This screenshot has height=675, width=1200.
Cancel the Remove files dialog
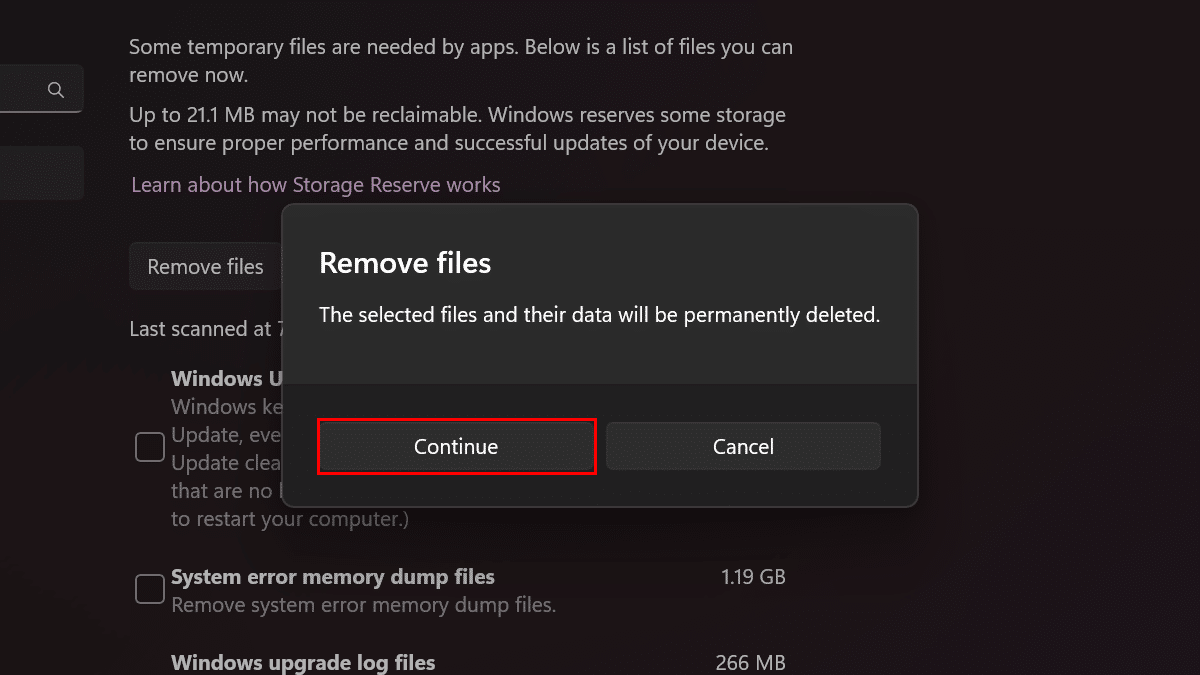coord(743,446)
